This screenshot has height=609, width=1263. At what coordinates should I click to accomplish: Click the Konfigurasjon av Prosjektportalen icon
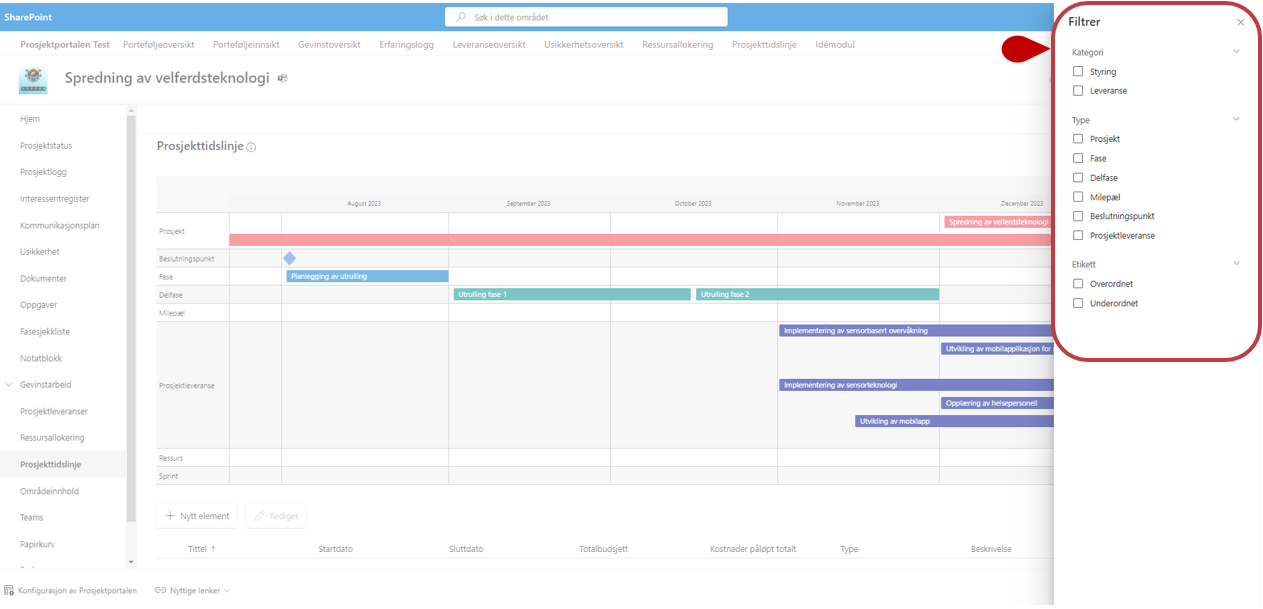point(9,591)
